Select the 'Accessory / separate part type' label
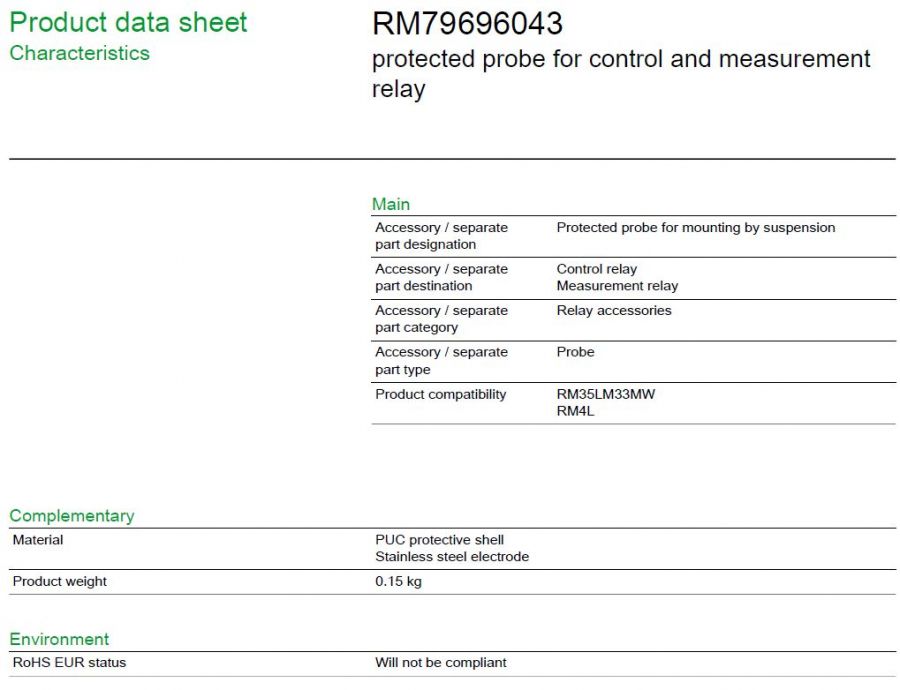This screenshot has width=900, height=690. tap(441, 360)
